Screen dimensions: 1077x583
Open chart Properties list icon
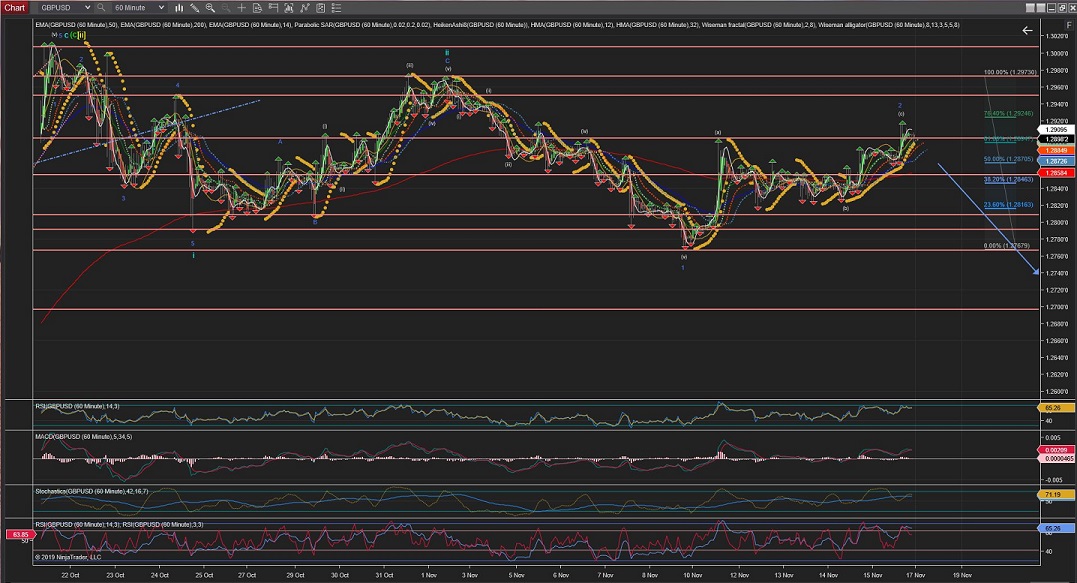(x=337, y=7)
